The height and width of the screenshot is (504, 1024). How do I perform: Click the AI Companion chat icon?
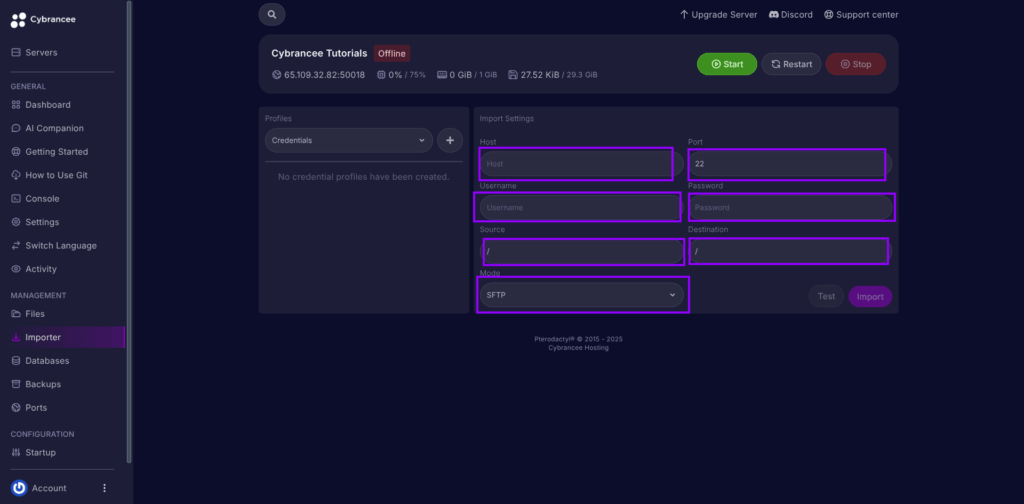coord(16,128)
